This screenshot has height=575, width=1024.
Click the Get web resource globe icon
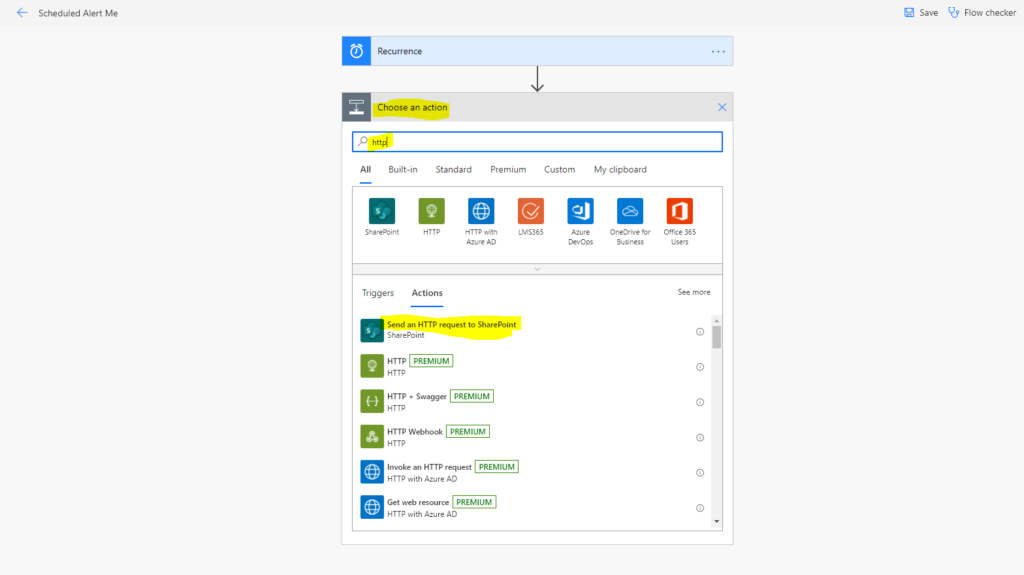tap(372, 507)
